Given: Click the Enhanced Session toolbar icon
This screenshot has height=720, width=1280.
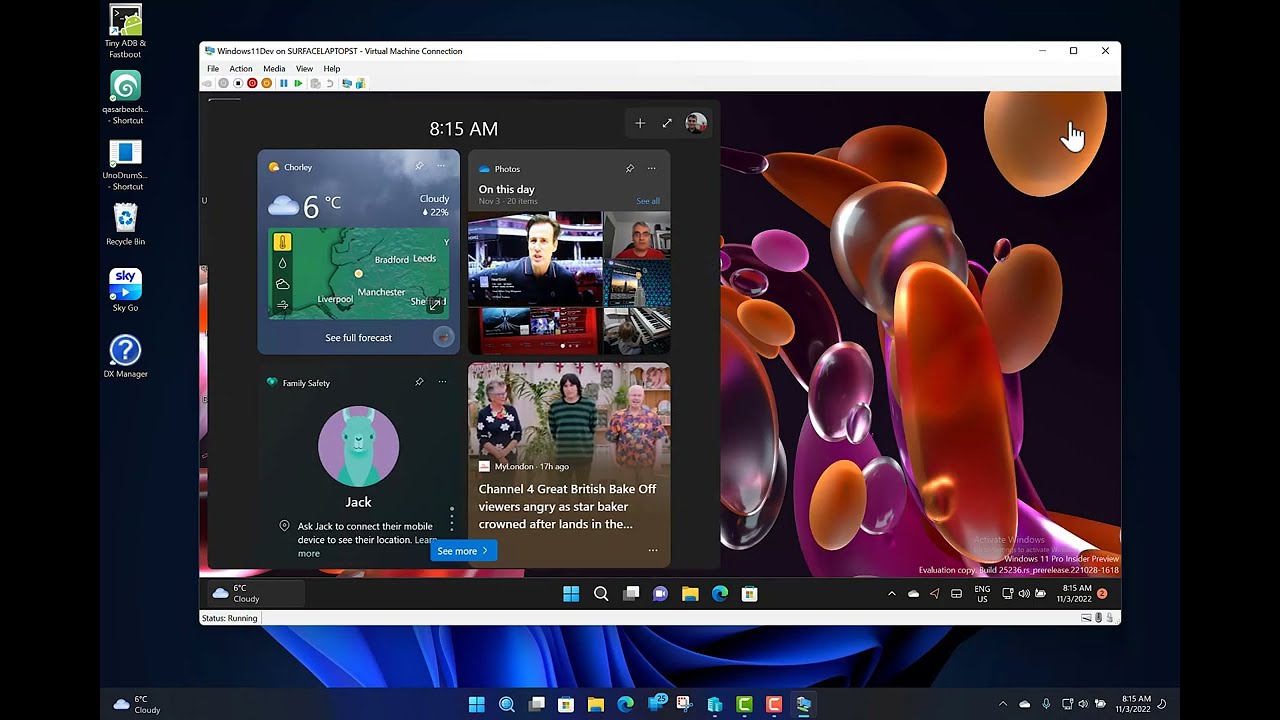Looking at the screenshot, I should click(x=347, y=83).
